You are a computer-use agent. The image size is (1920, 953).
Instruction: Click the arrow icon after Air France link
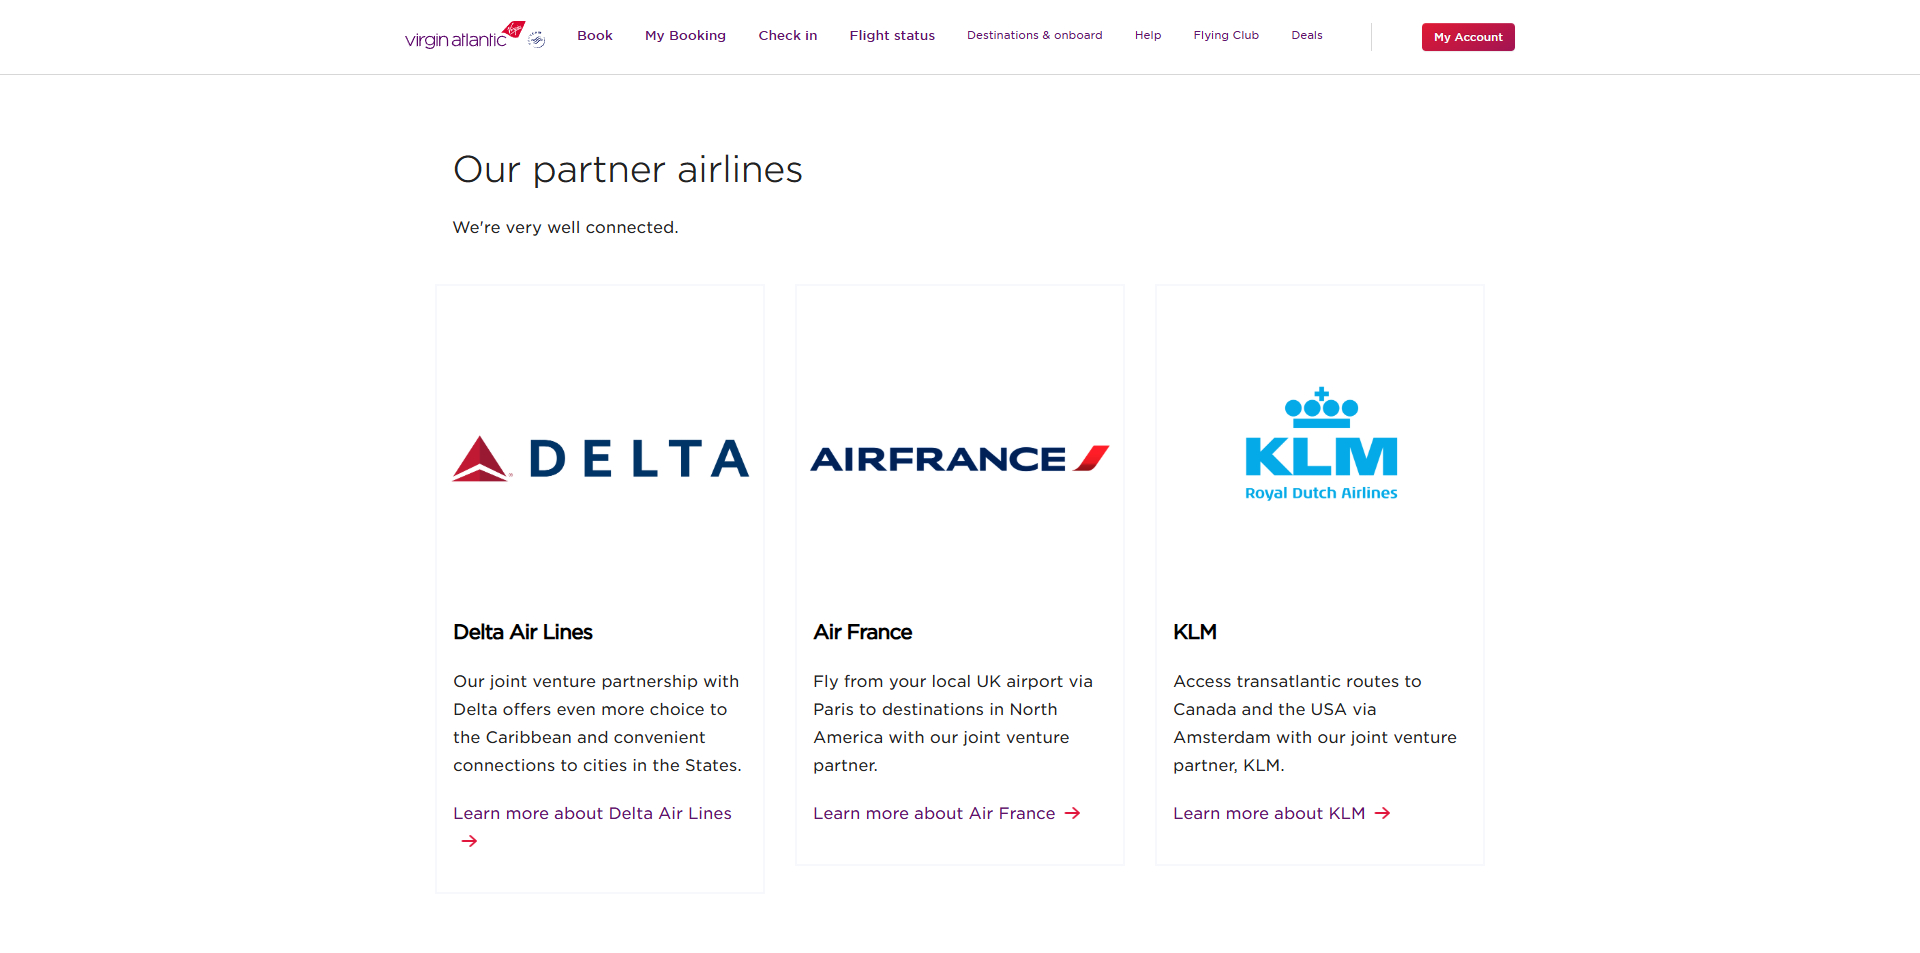click(x=1072, y=813)
